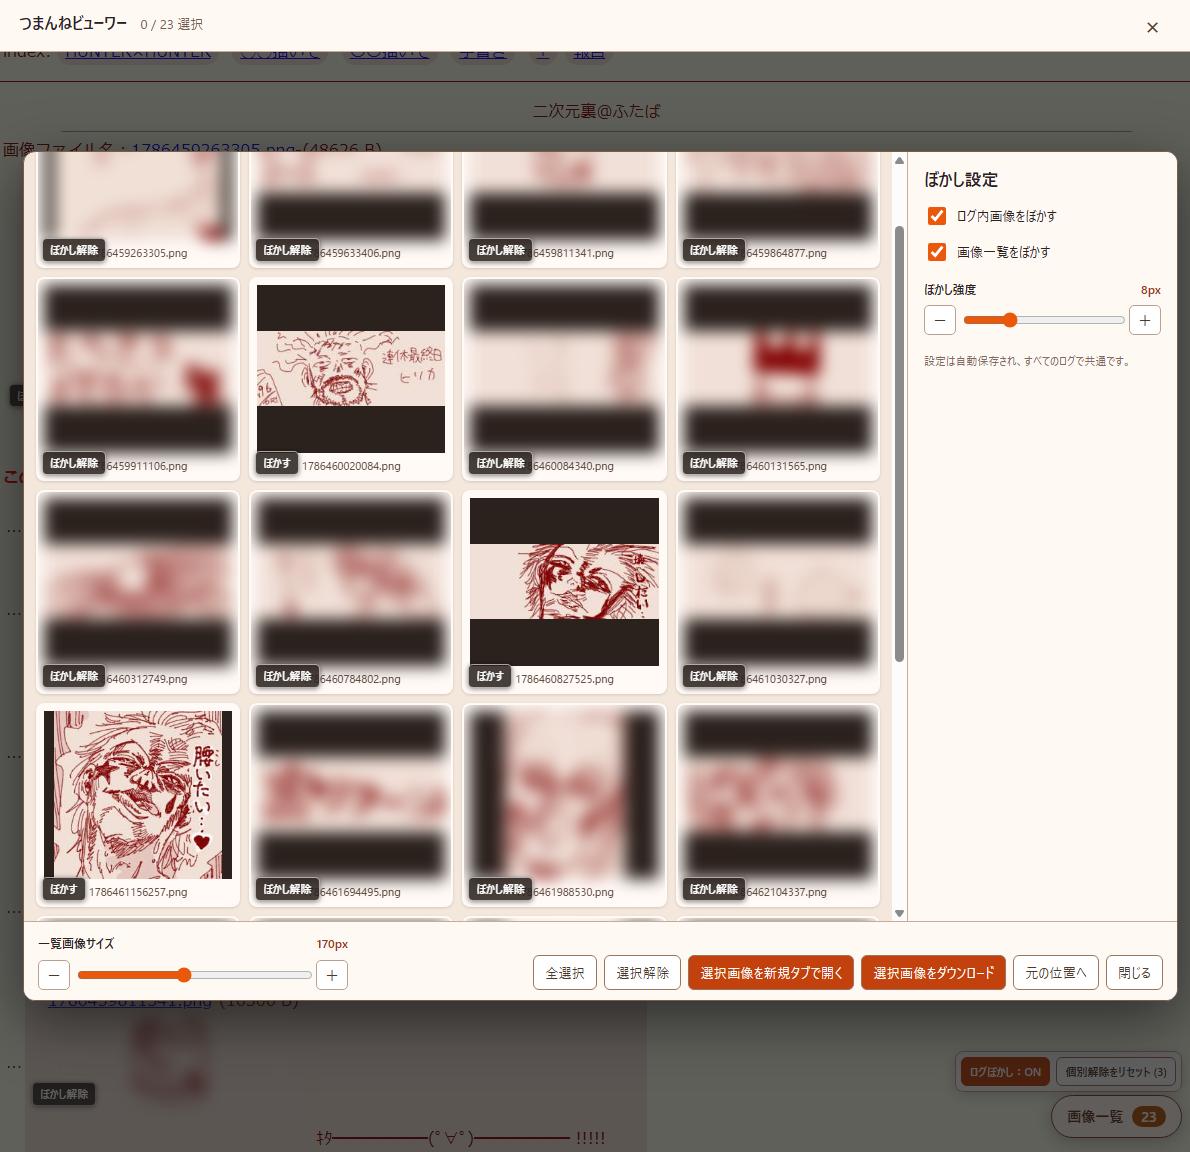The image size is (1190, 1152).
Task: Click the 画像一覧 23 floating button
Action: click(1116, 1116)
